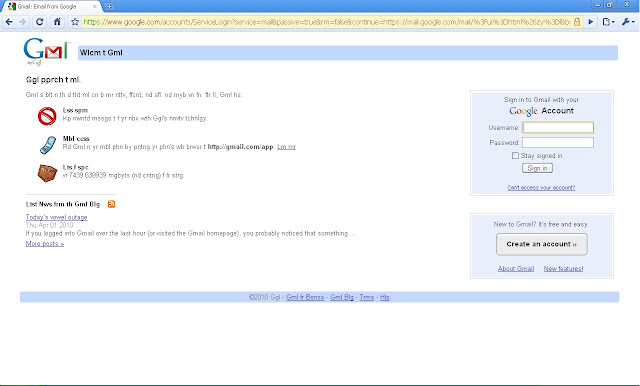Reload the page with the refresh icon
This screenshot has width=640, height=386.
[x=40, y=22]
